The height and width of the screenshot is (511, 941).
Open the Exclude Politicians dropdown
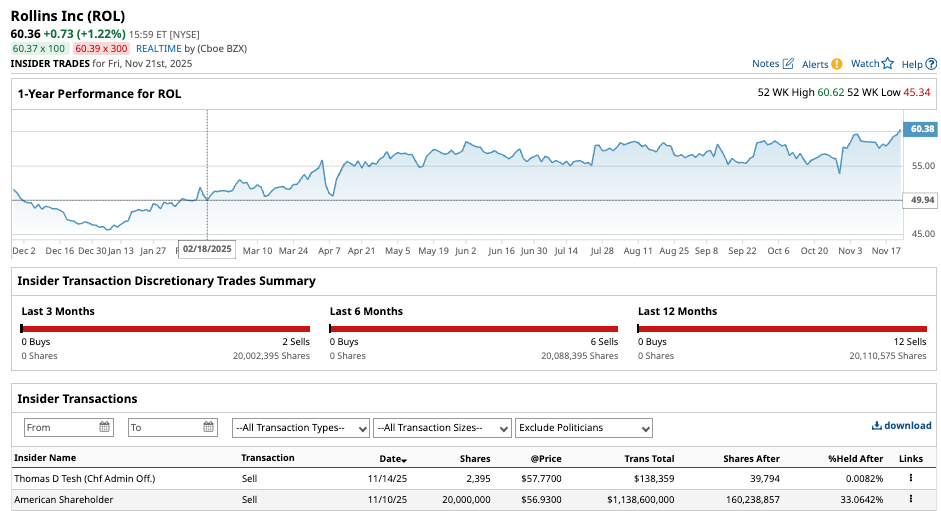coord(584,428)
